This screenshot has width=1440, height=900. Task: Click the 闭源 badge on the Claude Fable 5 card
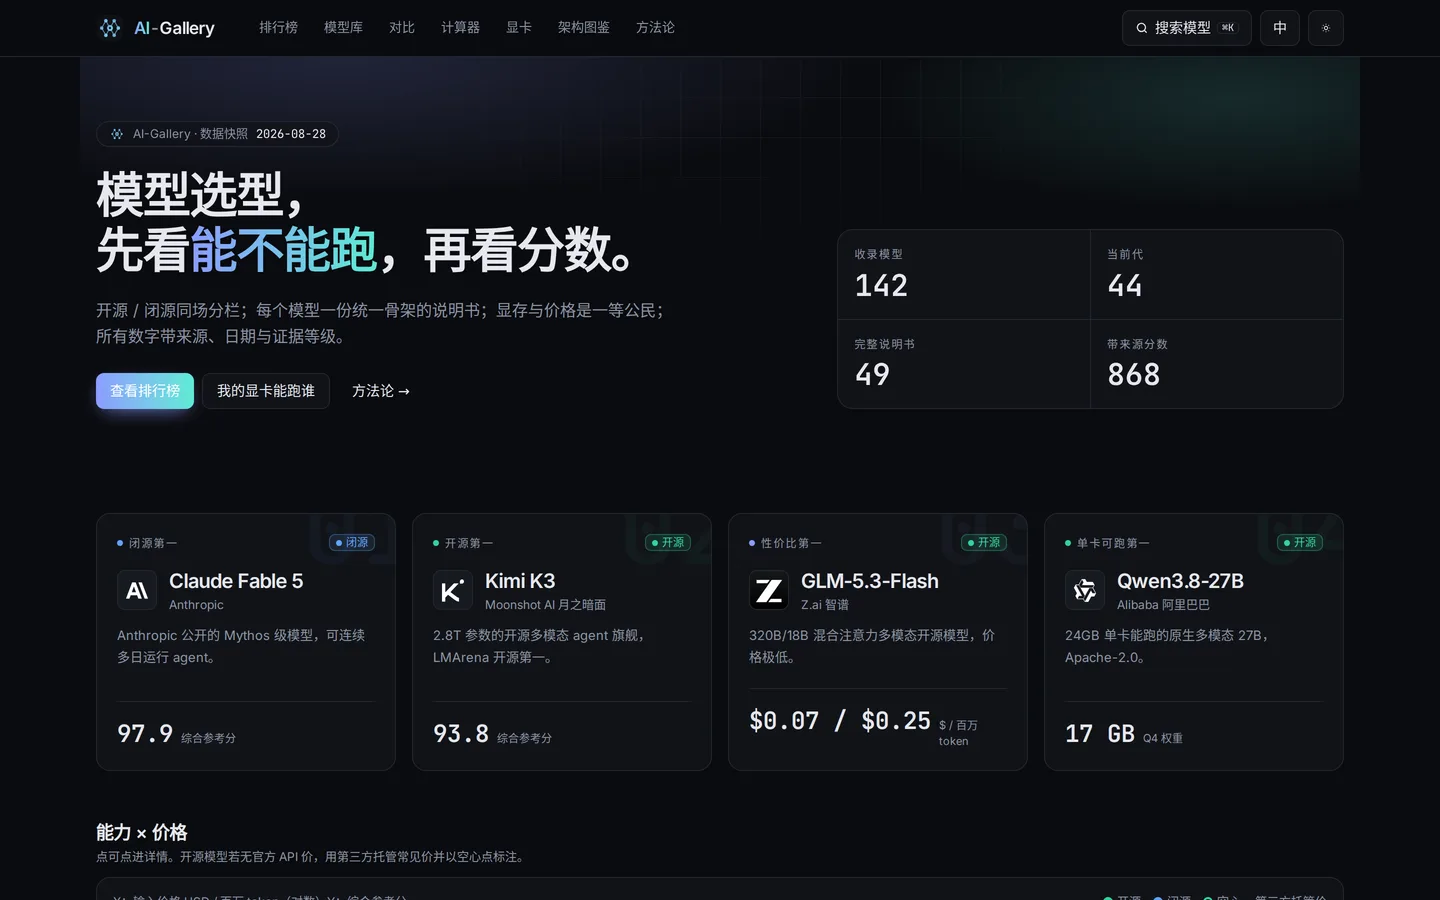pyautogui.click(x=352, y=543)
